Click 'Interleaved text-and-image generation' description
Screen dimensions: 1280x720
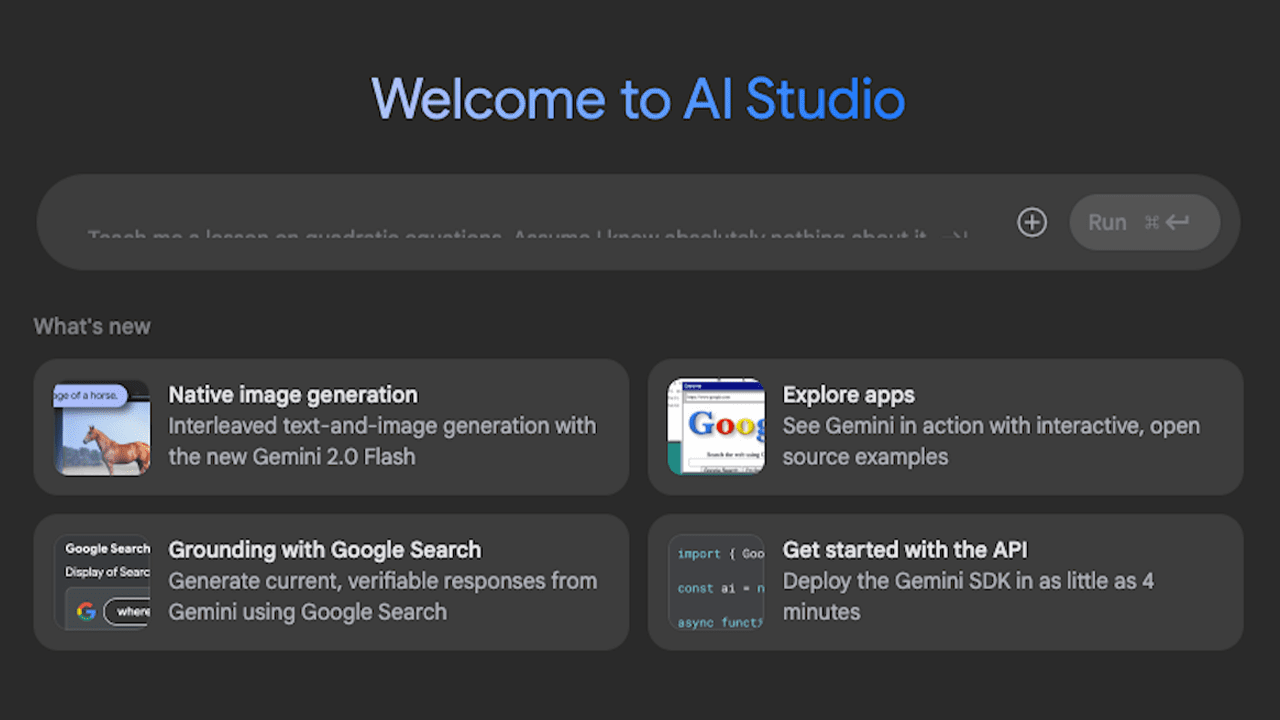pyautogui.click(x=382, y=441)
